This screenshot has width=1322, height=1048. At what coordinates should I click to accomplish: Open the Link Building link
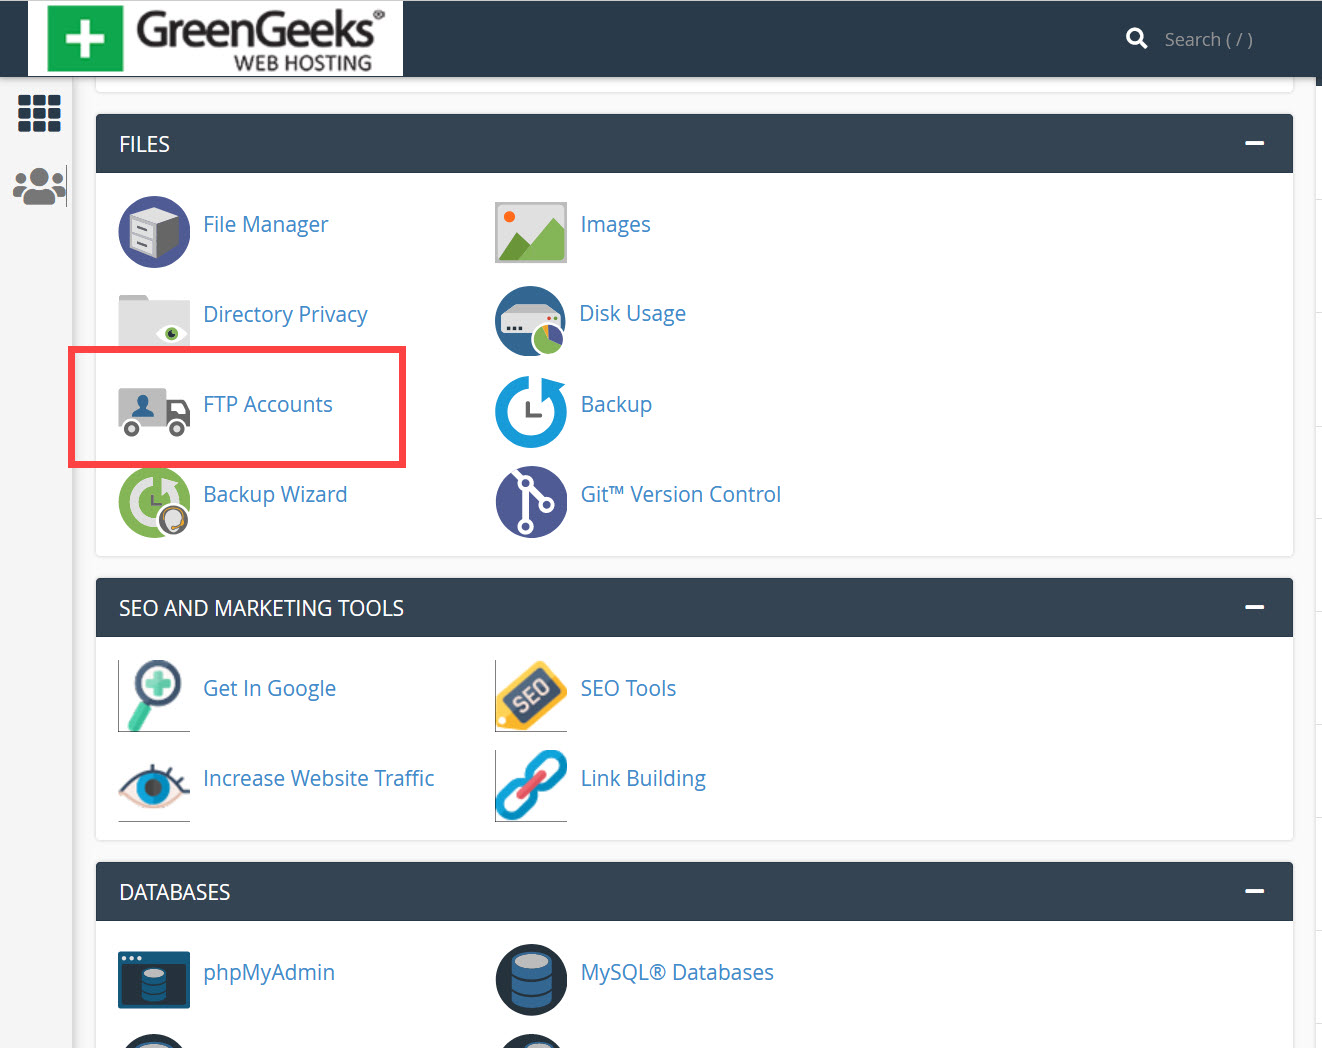643,779
